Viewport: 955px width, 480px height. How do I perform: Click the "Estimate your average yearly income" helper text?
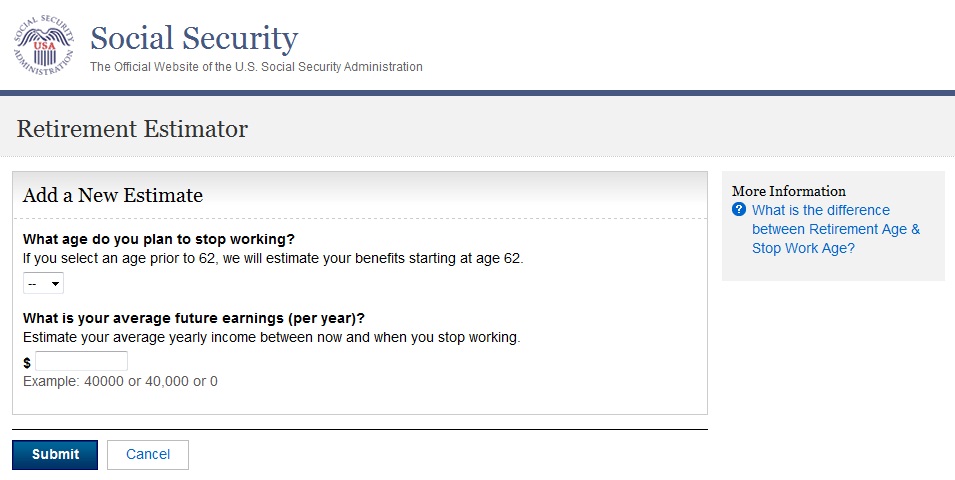click(x=271, y=338)
